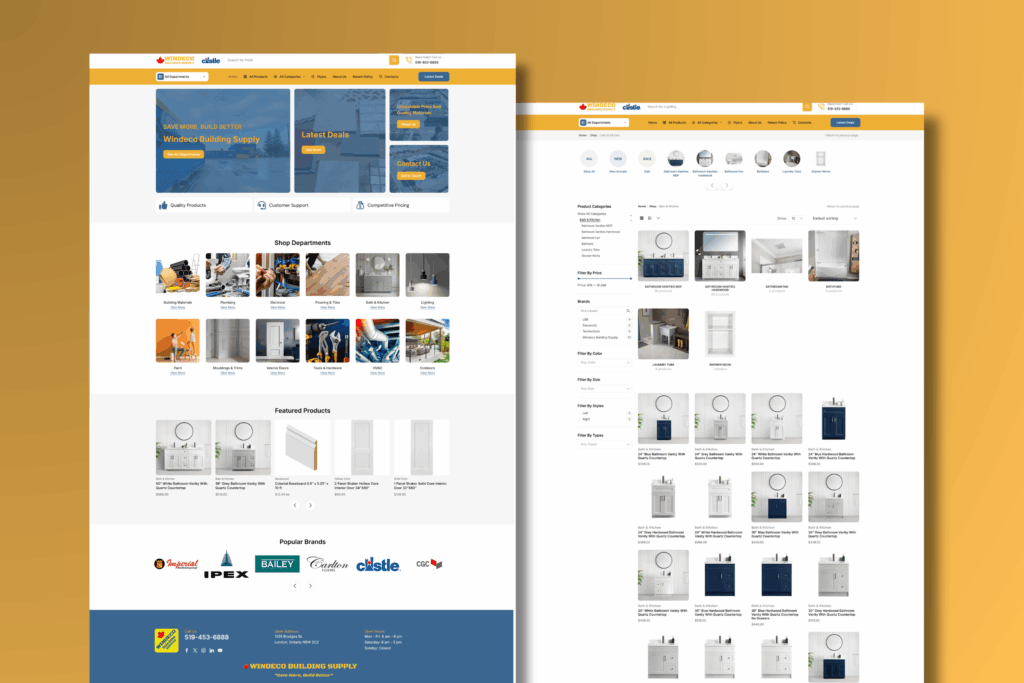Viewport: 1024px width, 683px height.
Task: Click Flyers in the top navigation
Action: [x=319, y=76]
